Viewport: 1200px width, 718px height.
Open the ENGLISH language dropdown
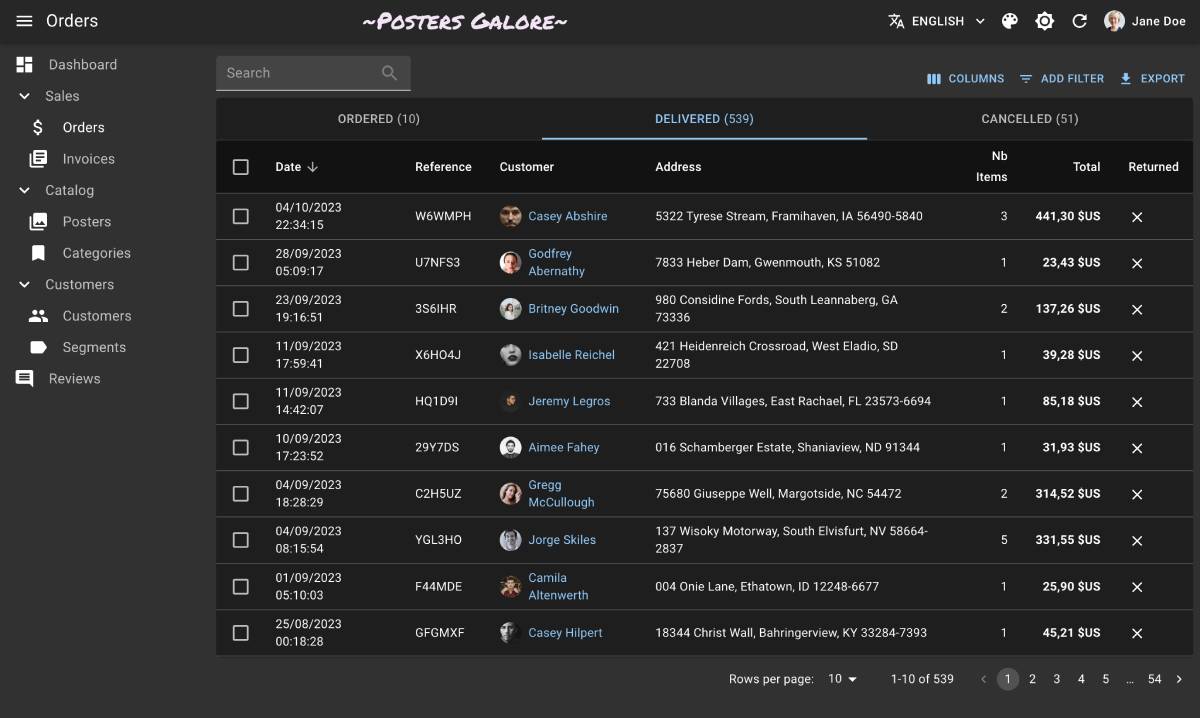click(x=936, y=21)
